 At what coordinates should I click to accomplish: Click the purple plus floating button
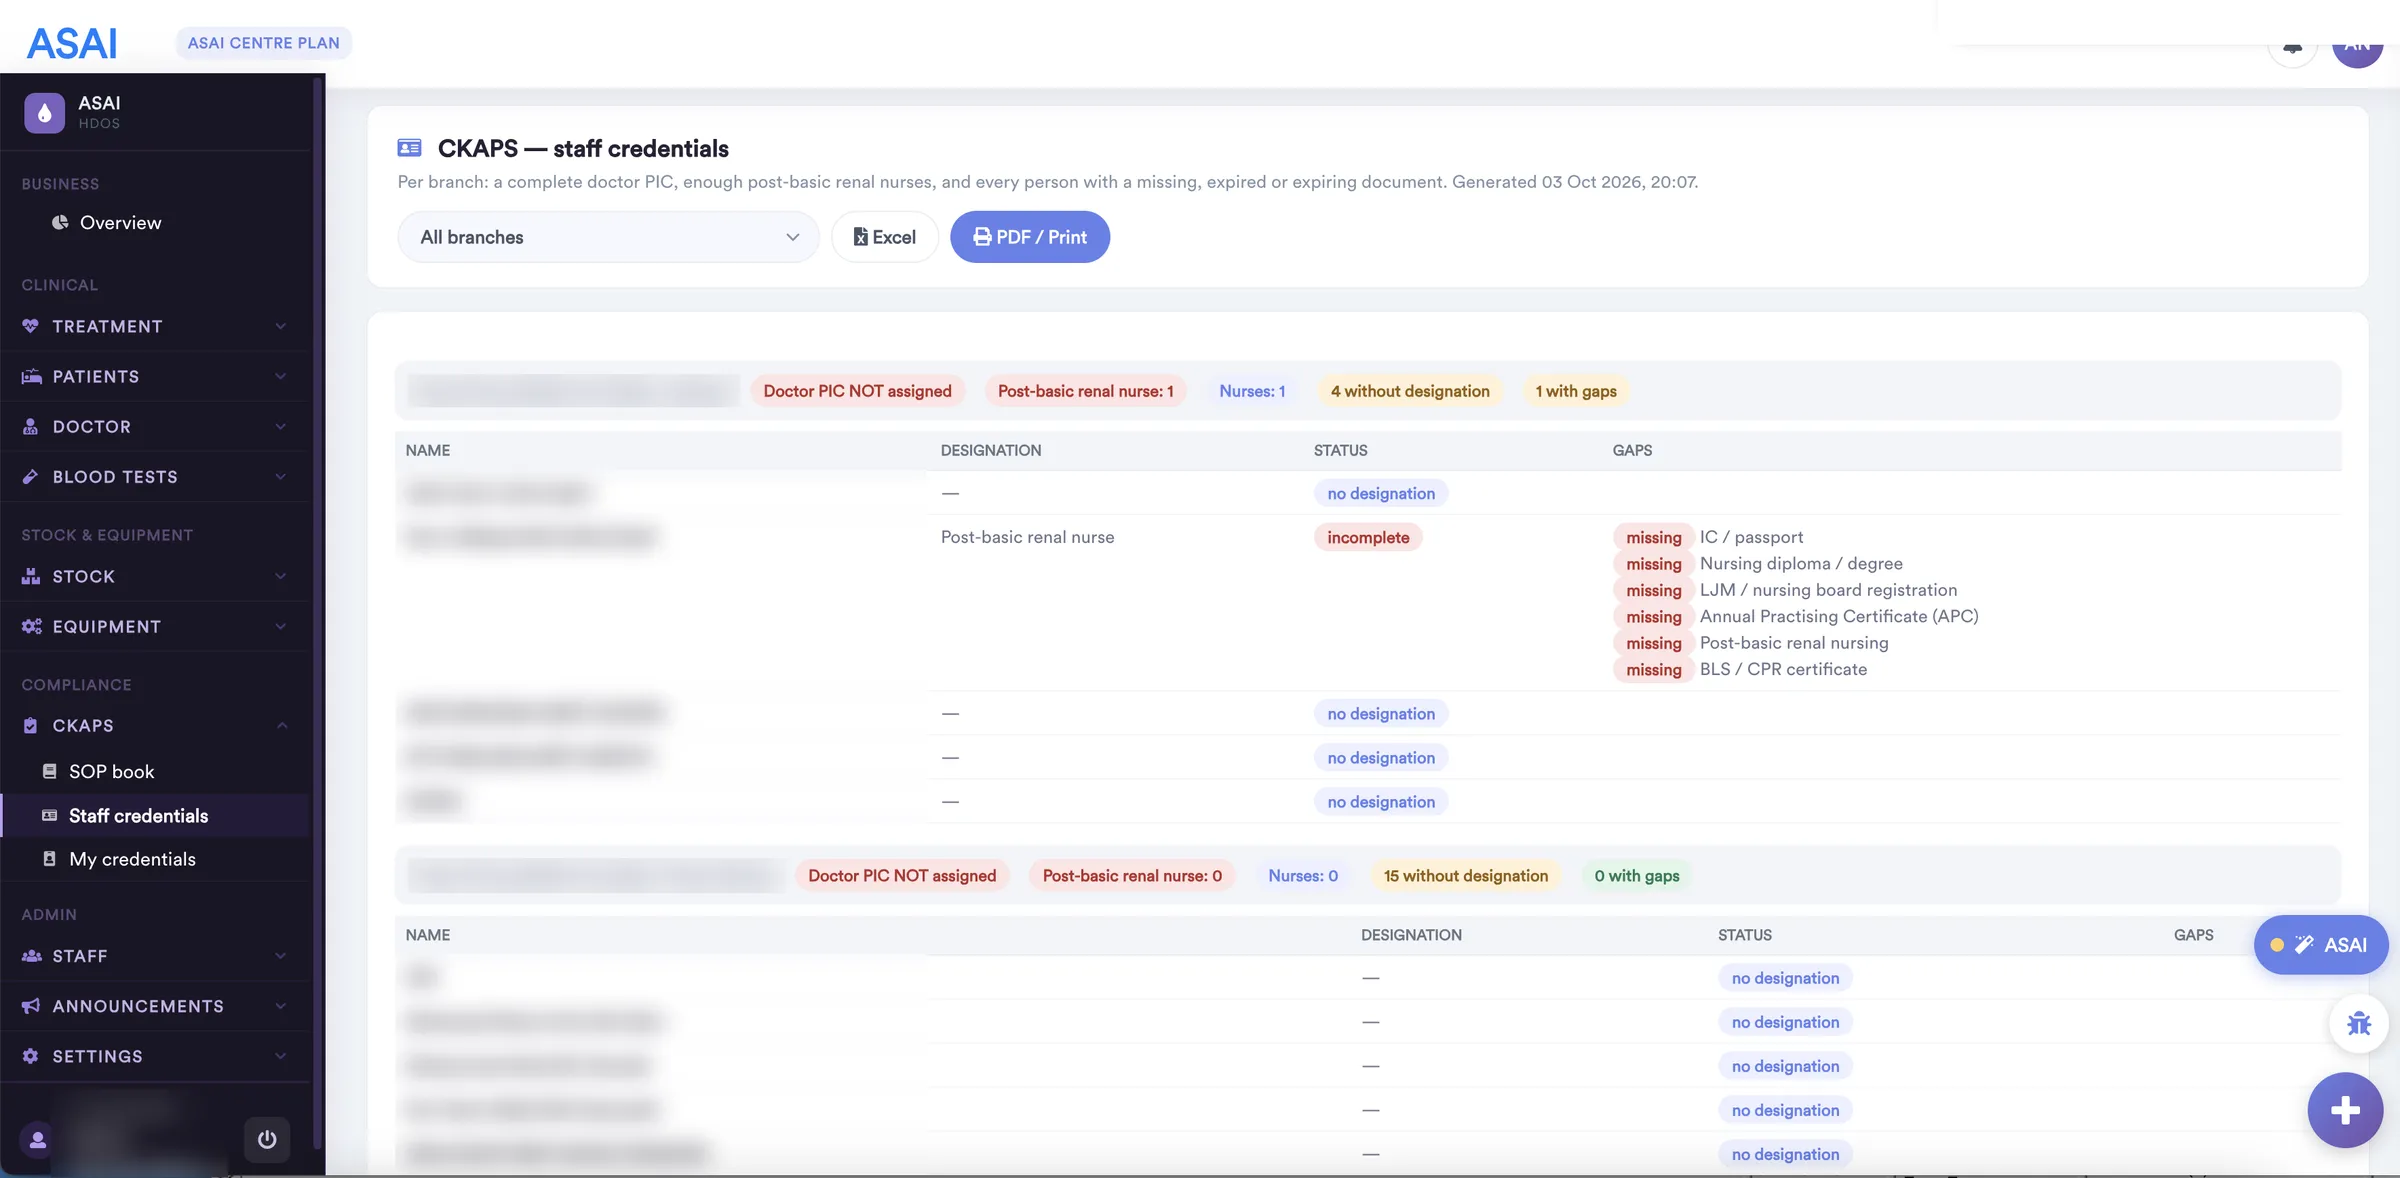[x=2345, y=1110]
